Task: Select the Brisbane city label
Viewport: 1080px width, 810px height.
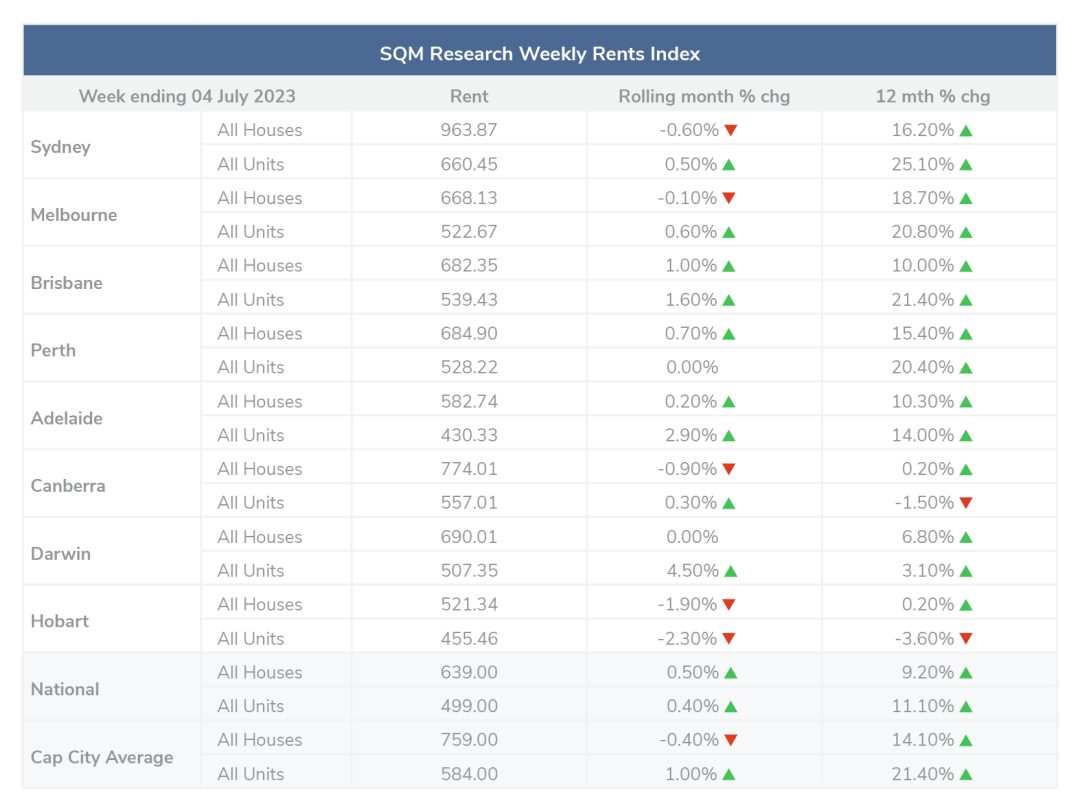Action: click(x=67, y=283)
